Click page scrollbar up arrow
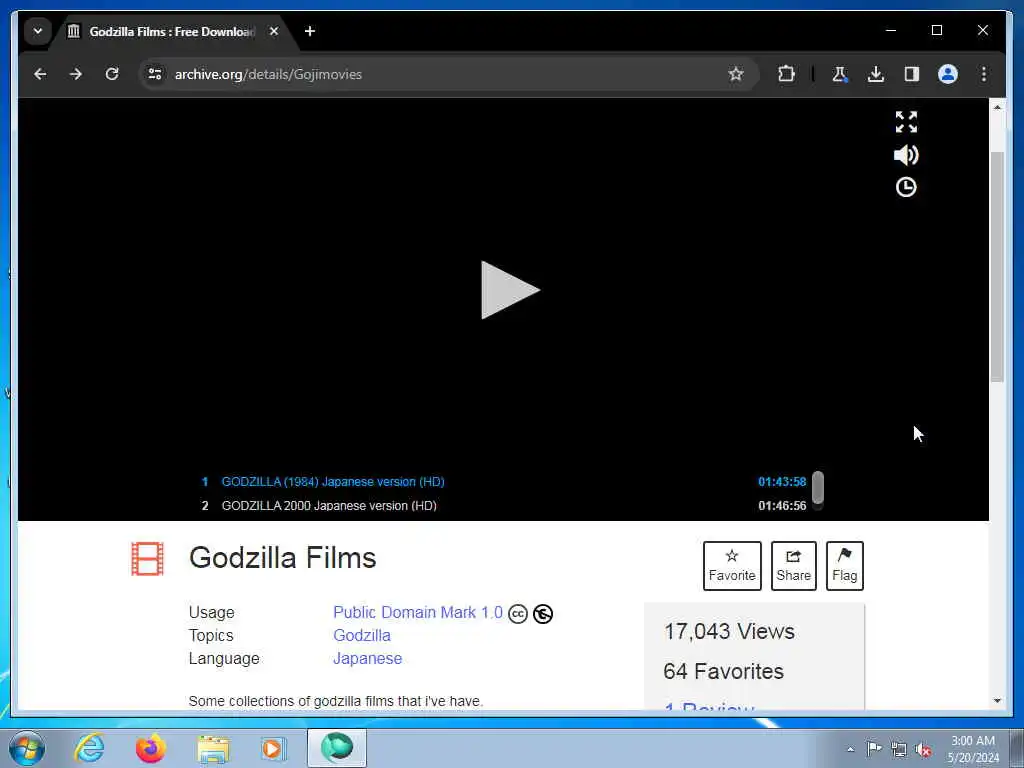The width and height of the screenshot is (1024, 768). [x=997, y=107]
